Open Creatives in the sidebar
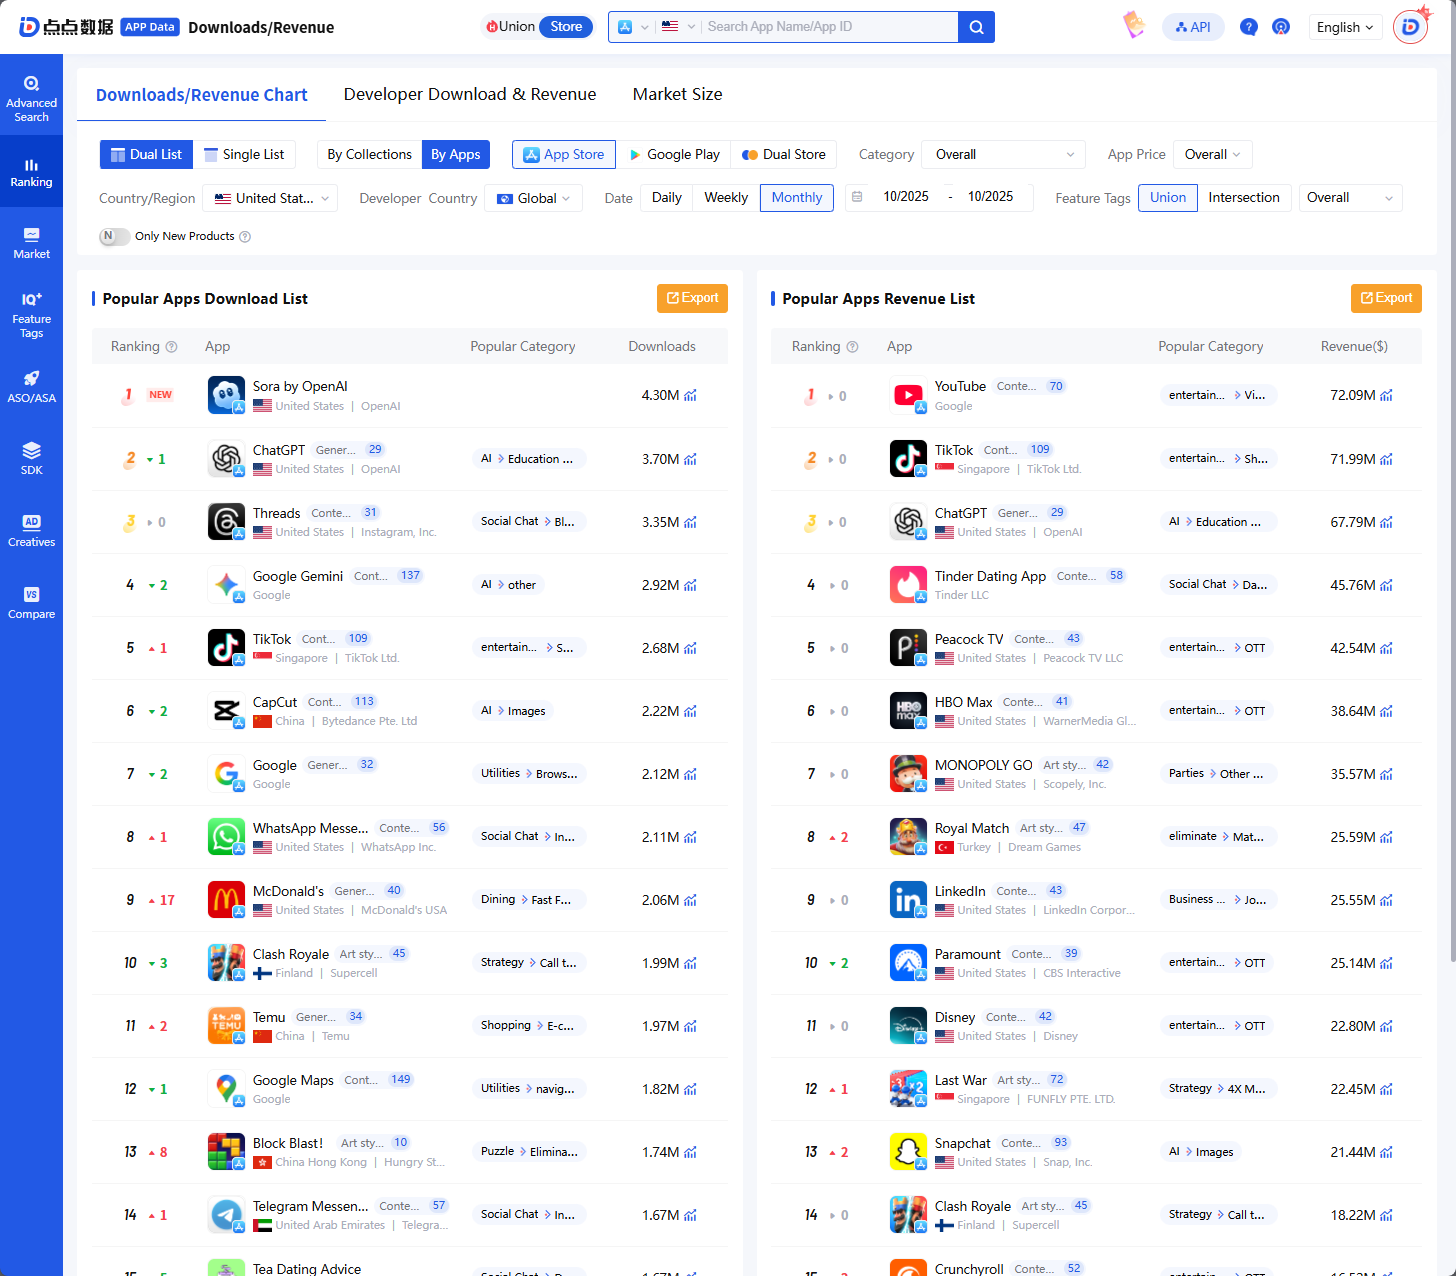Image resolution: width=1456 pixels, height=1276 pixels. click(x=31, y=531)
